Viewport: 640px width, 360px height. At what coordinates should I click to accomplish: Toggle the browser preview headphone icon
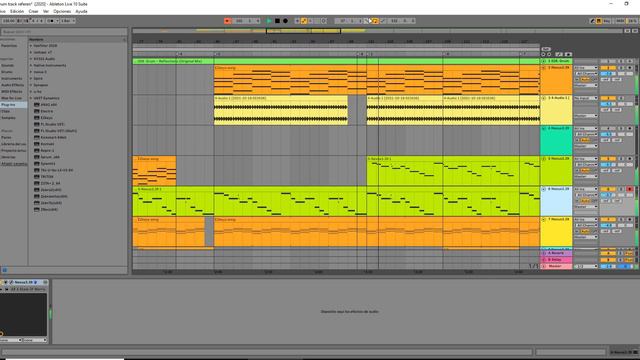coord(4,270)
